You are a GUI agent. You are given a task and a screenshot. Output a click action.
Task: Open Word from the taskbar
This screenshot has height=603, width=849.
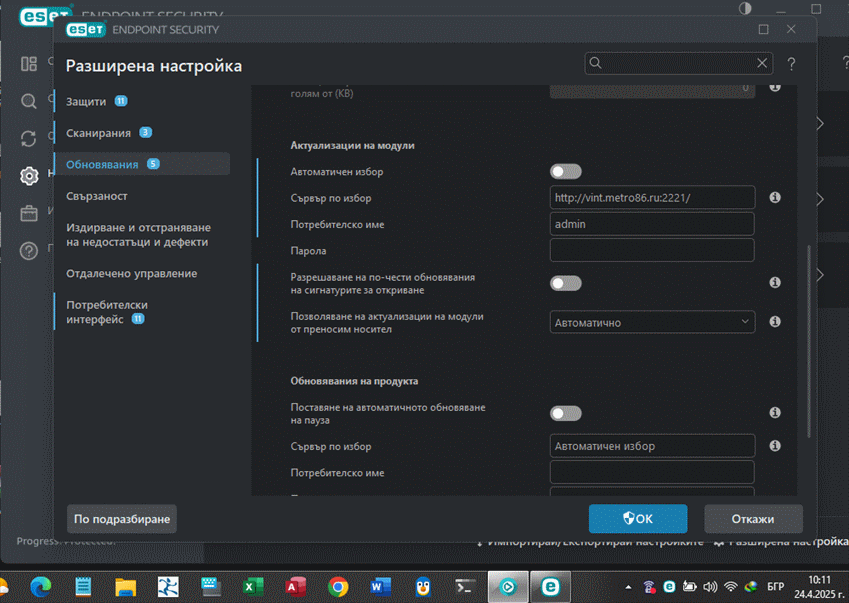380,587
